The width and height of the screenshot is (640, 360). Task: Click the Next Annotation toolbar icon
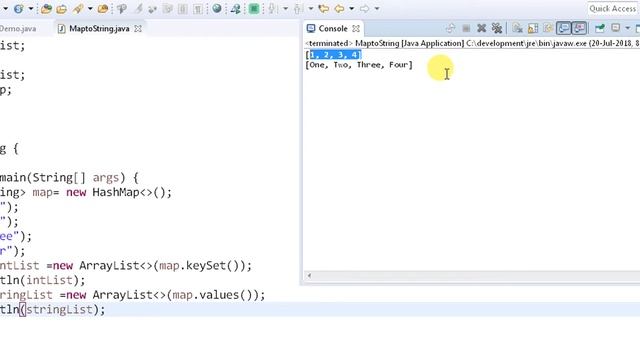pos(273,9)
